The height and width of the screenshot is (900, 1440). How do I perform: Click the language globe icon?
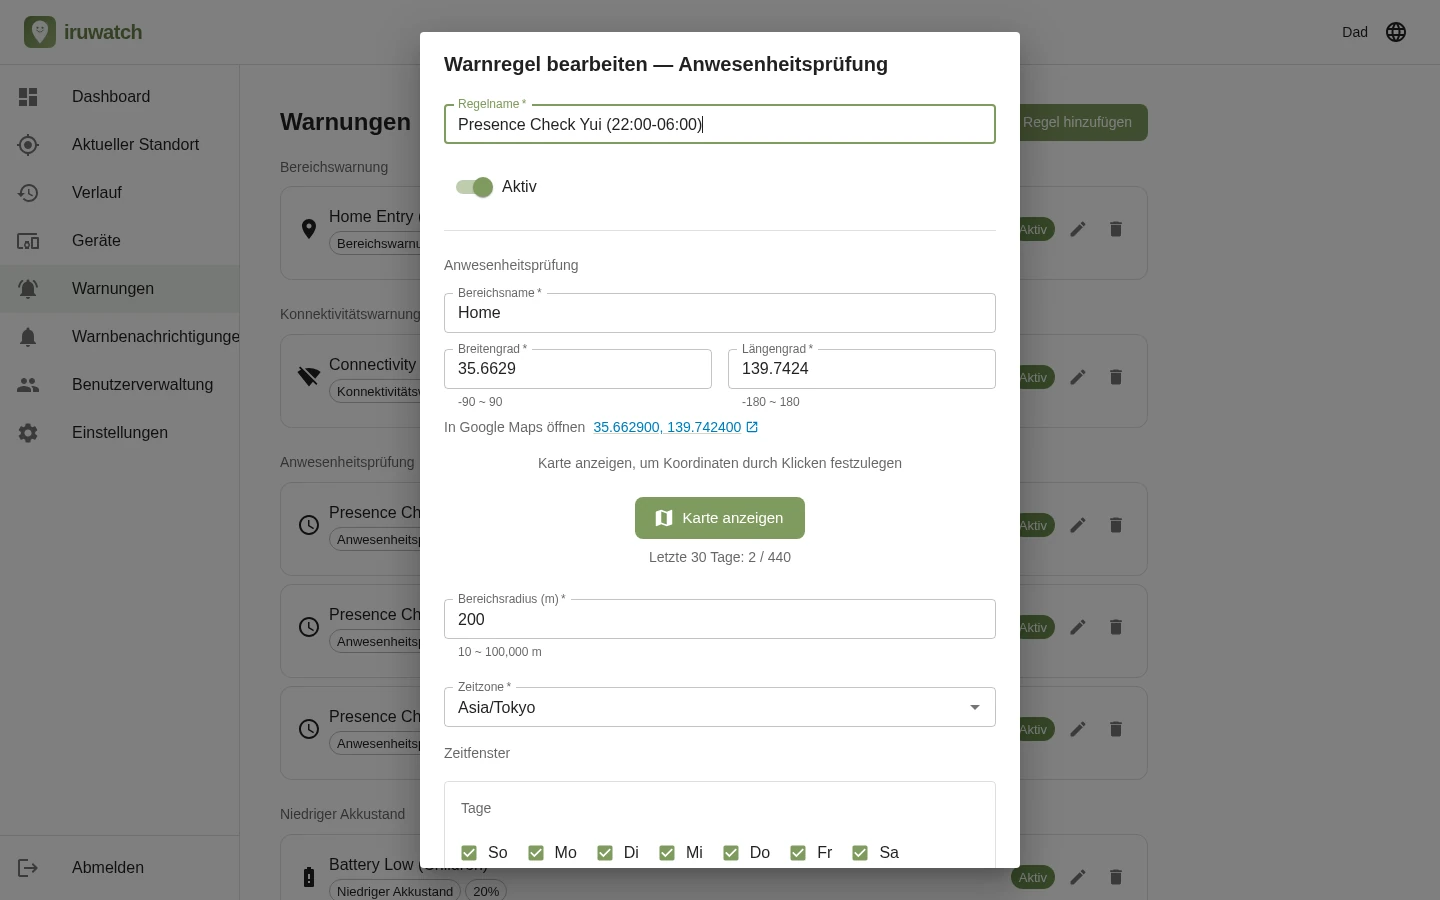click(1396, 32)
